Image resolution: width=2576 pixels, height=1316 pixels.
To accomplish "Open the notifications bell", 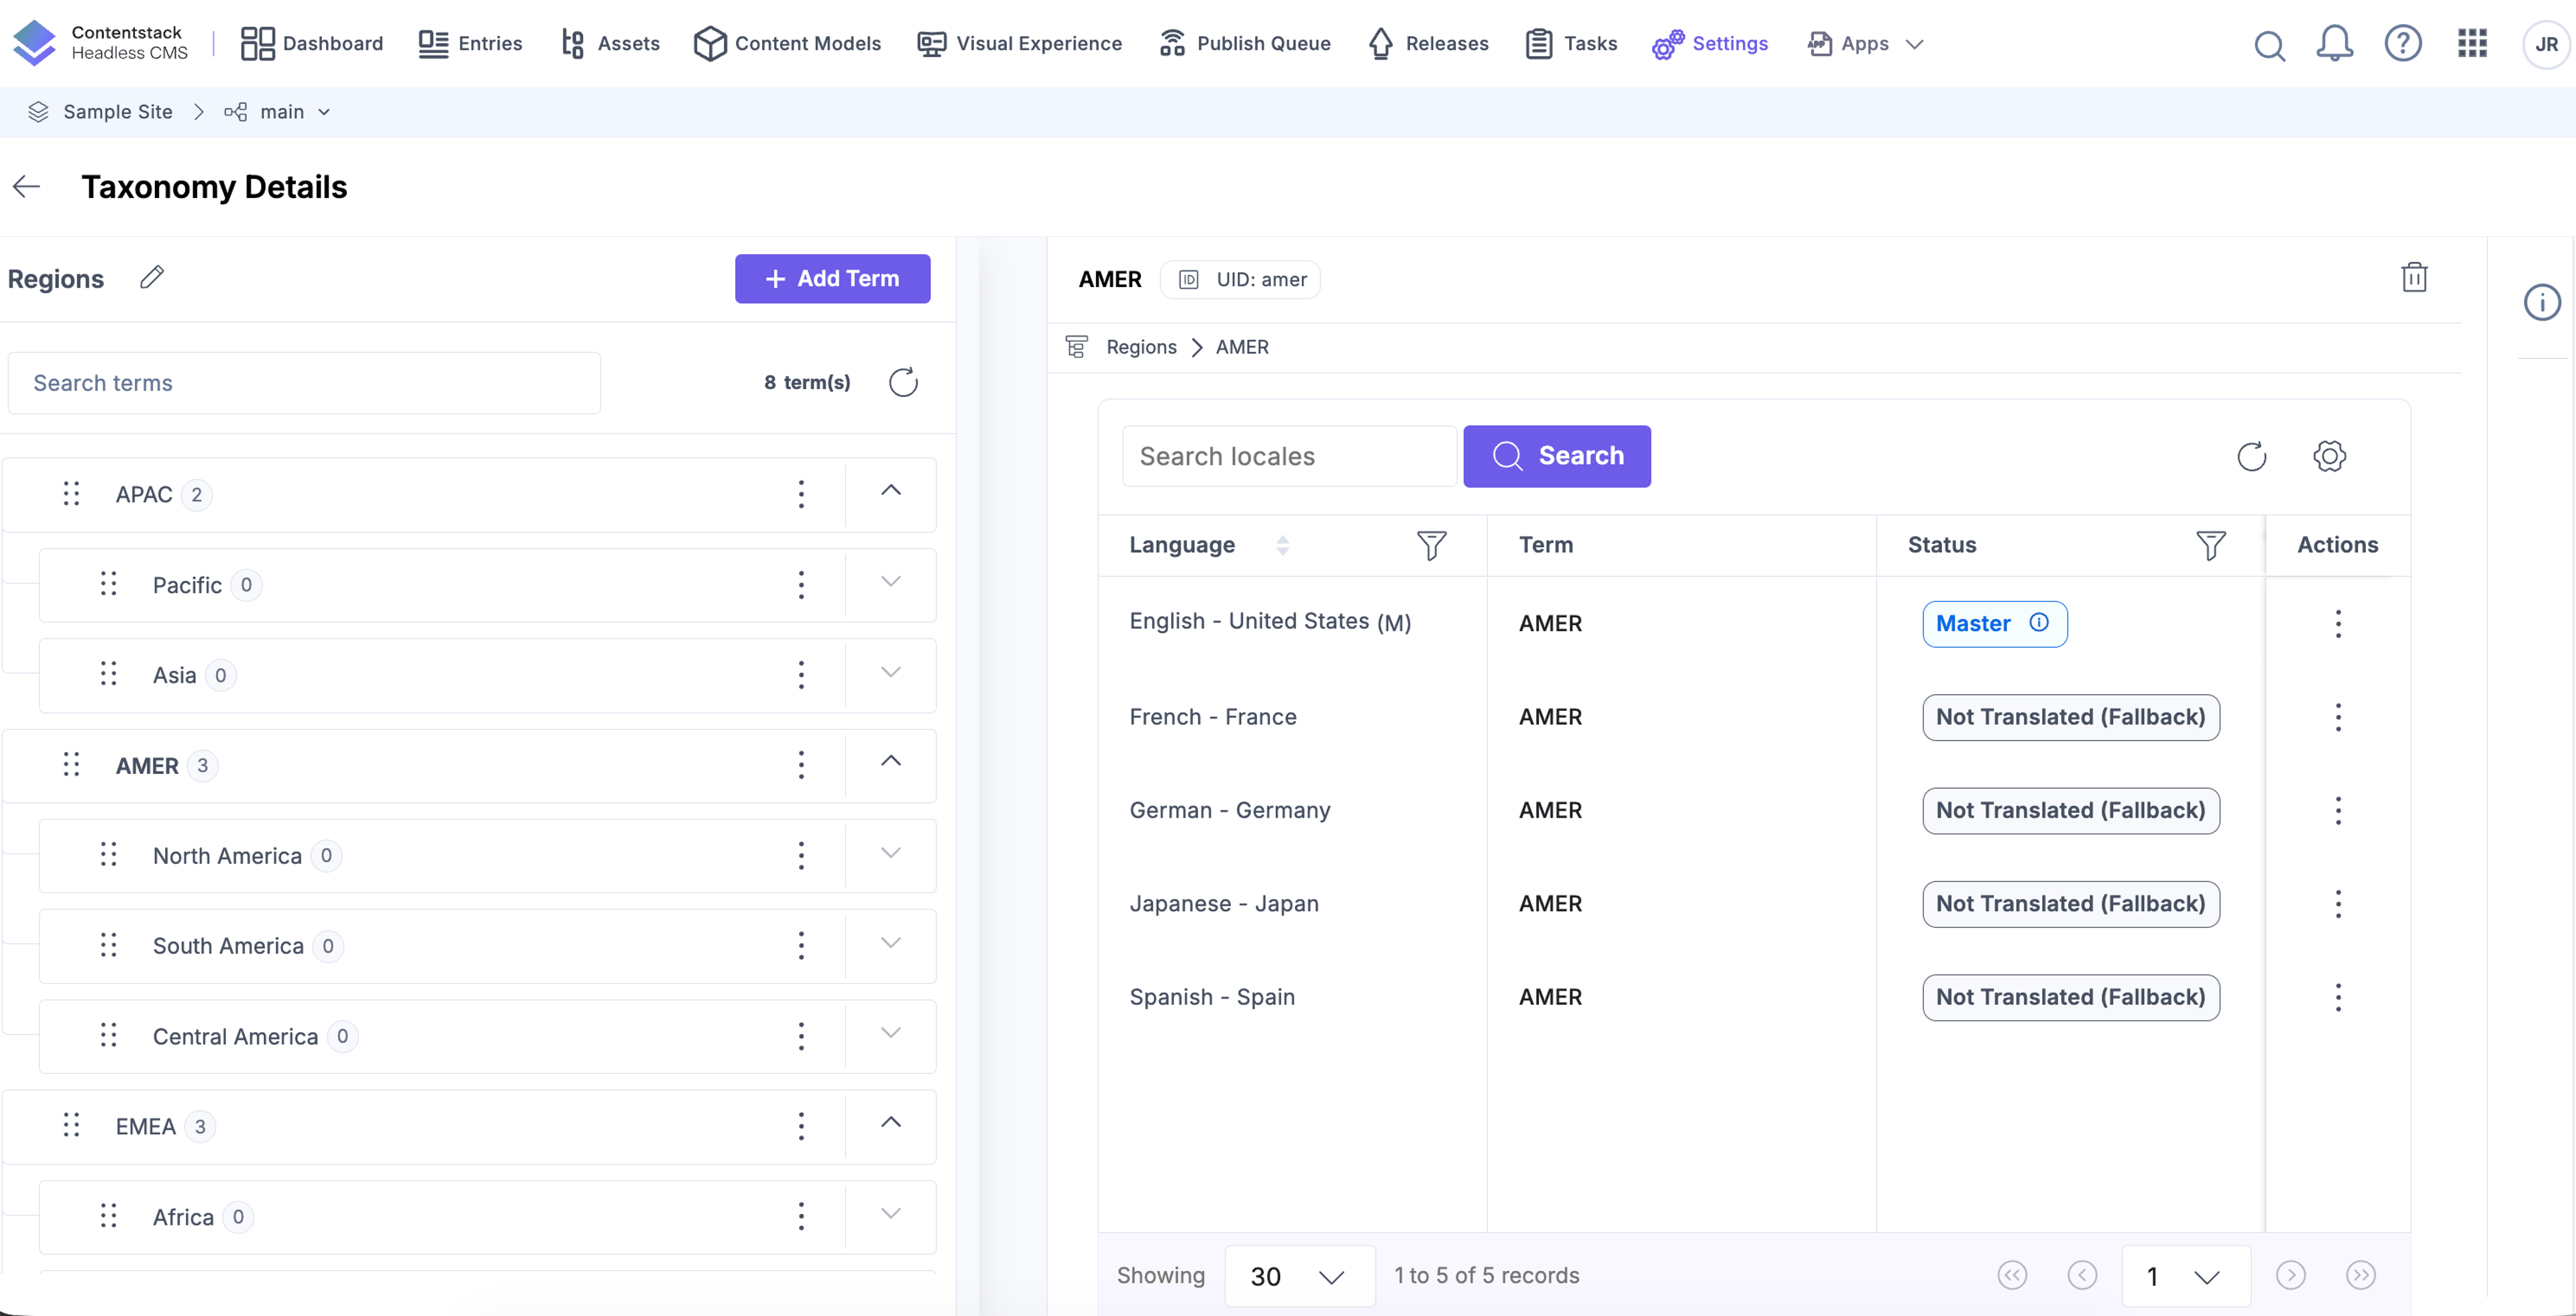I will point(2334,43).
